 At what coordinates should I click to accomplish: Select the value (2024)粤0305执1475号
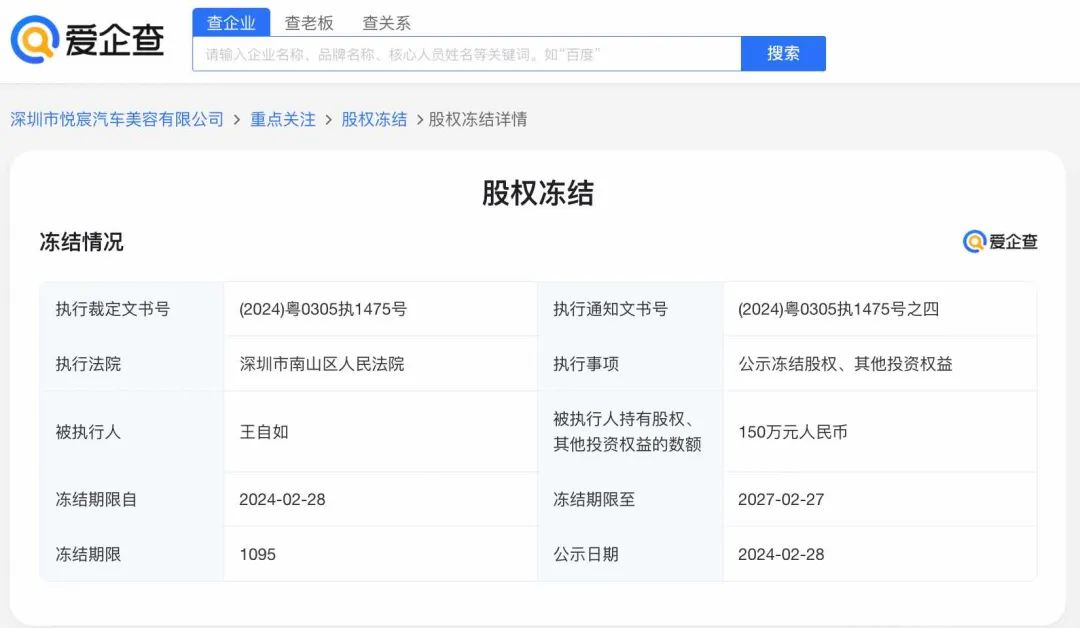tap(323, 309)
